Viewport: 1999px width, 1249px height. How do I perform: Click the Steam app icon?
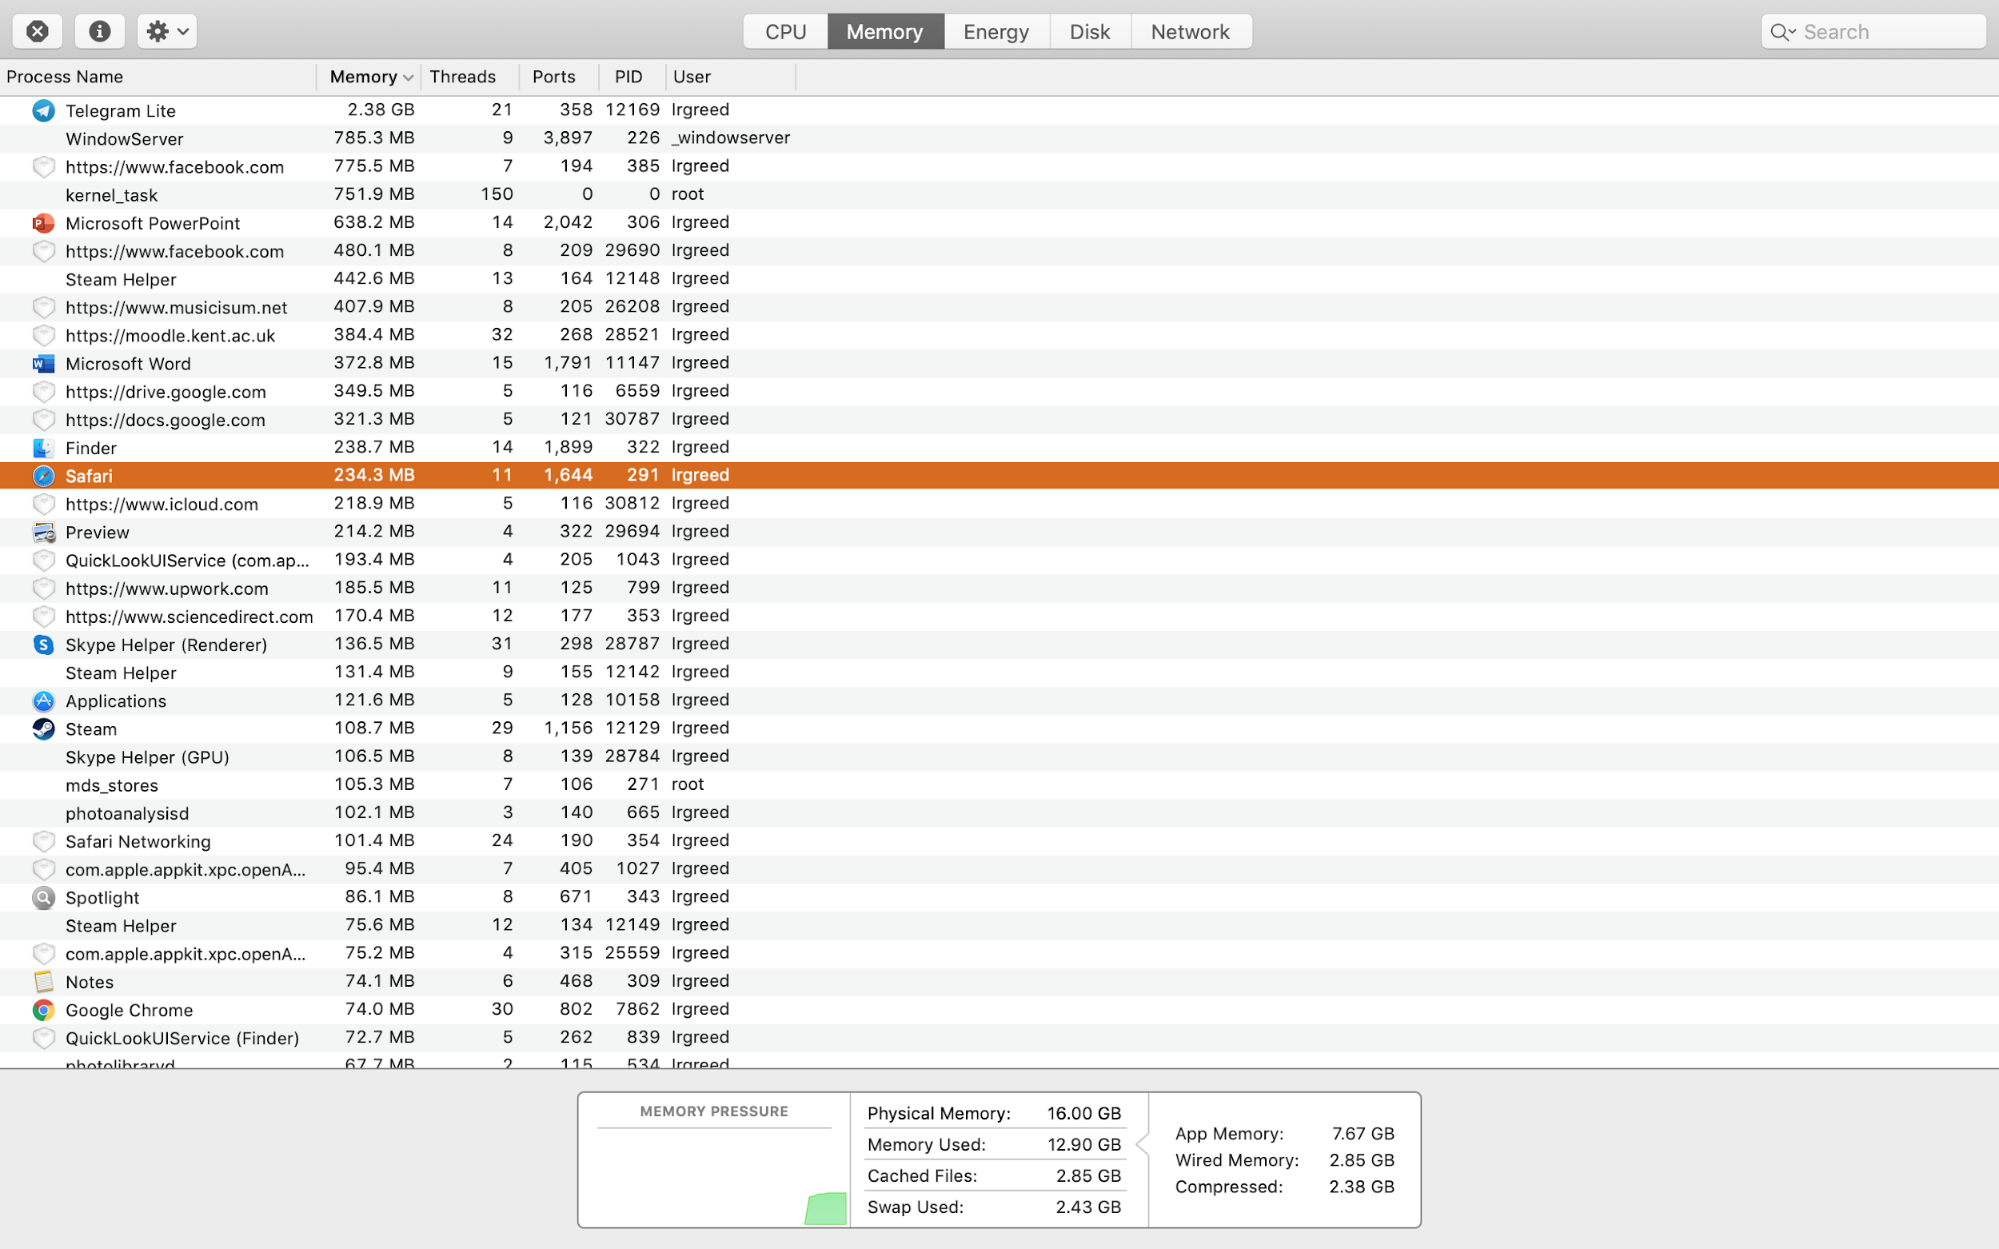[x=43, y=729]
